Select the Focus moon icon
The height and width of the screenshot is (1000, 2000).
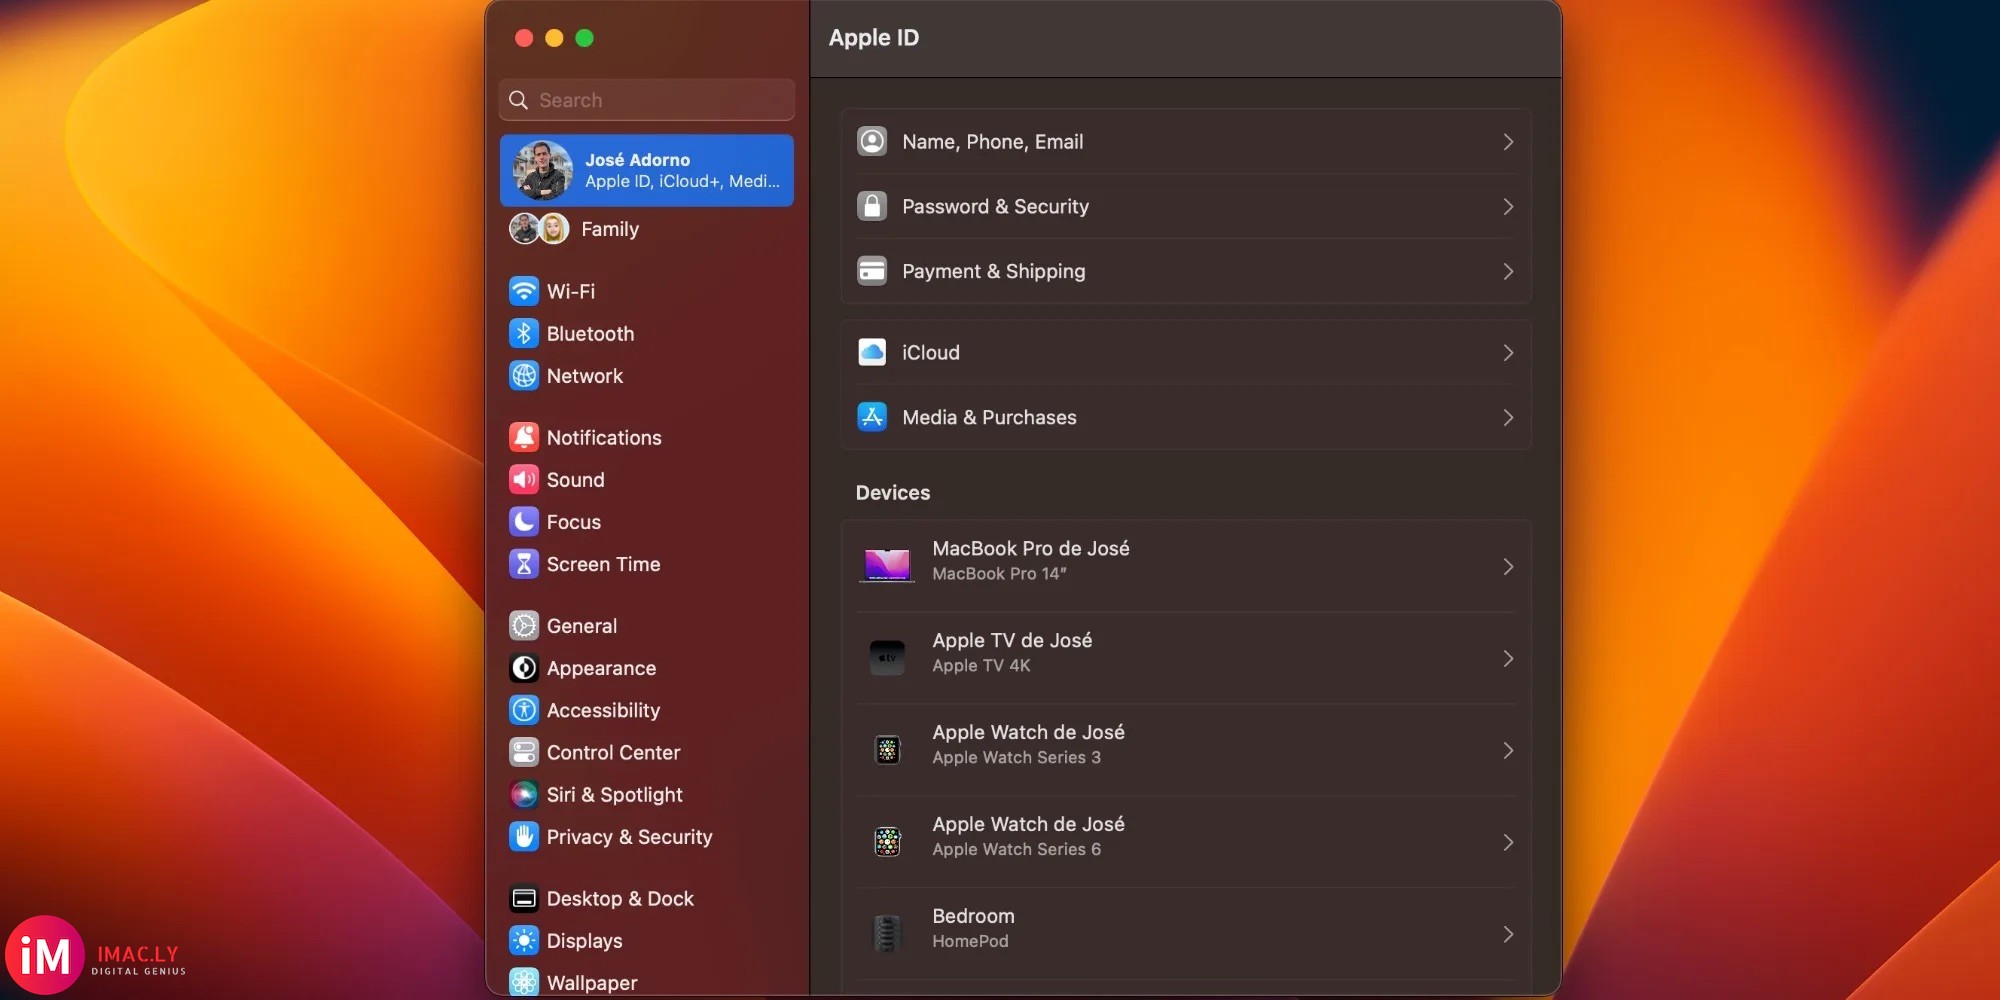tap(524, 522)
